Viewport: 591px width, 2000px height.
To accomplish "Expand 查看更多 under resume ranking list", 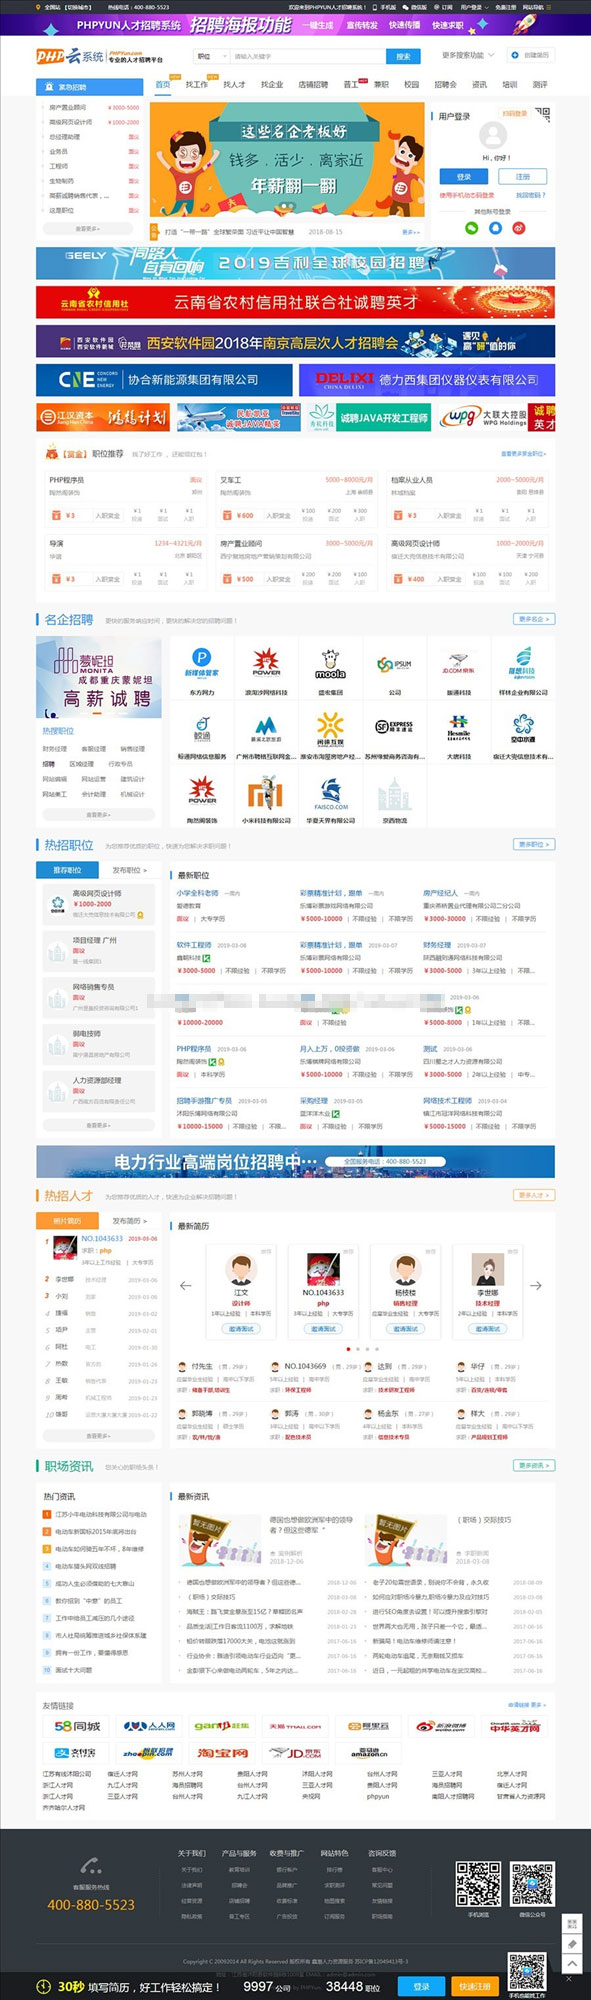I will pyautogui.click(x=98, y=1435).
